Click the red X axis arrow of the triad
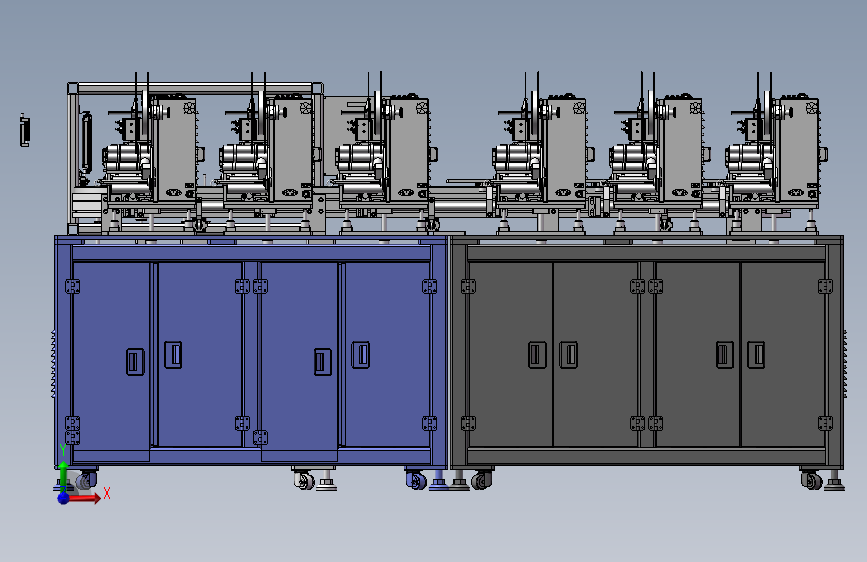Viewport: 867px width, 562px height. tap(85, 498)
